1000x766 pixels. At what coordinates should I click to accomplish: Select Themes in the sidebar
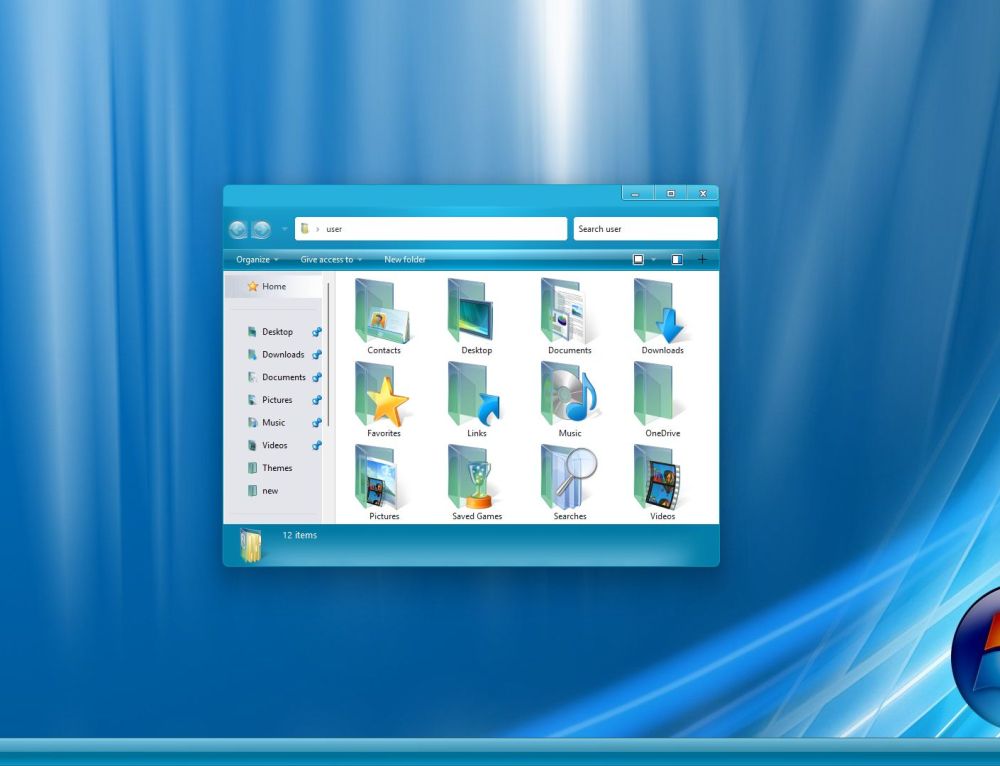tap(277, 467)
